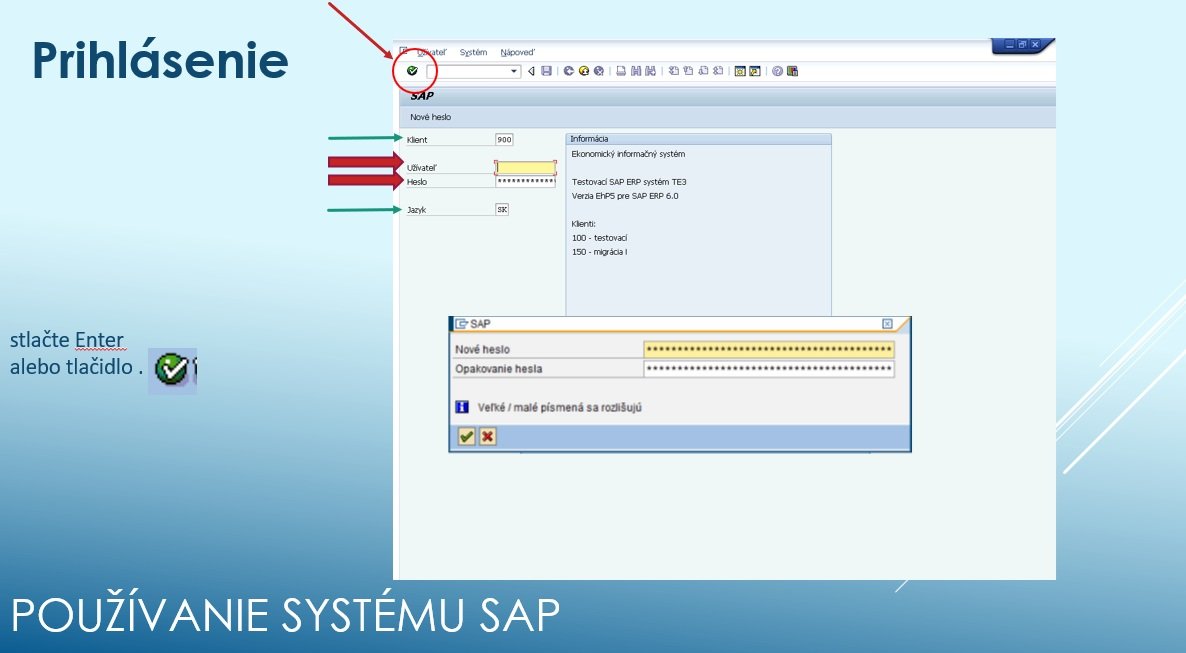Click the green Enter checkmark in SAP toolbar
1186x653 pixels.
412,71
